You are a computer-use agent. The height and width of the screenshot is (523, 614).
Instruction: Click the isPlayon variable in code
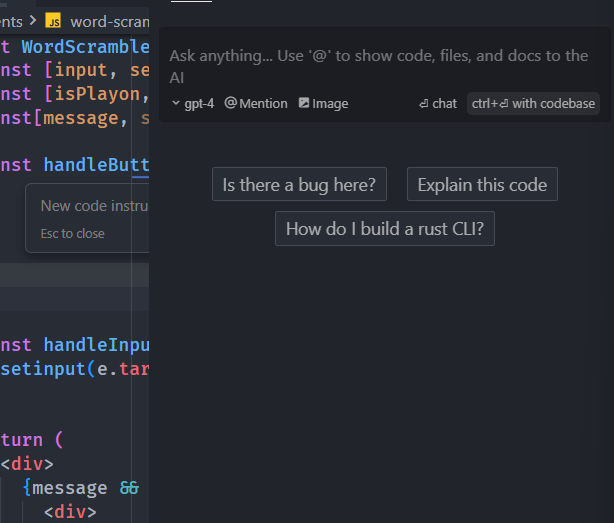coord(97,94)
